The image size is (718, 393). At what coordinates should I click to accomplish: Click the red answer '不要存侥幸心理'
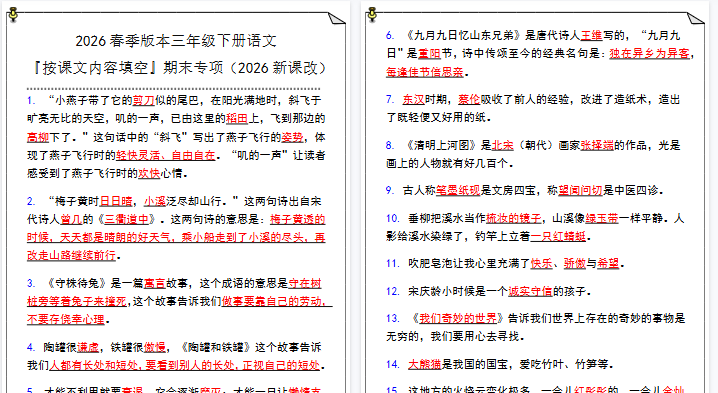(66, 319)
